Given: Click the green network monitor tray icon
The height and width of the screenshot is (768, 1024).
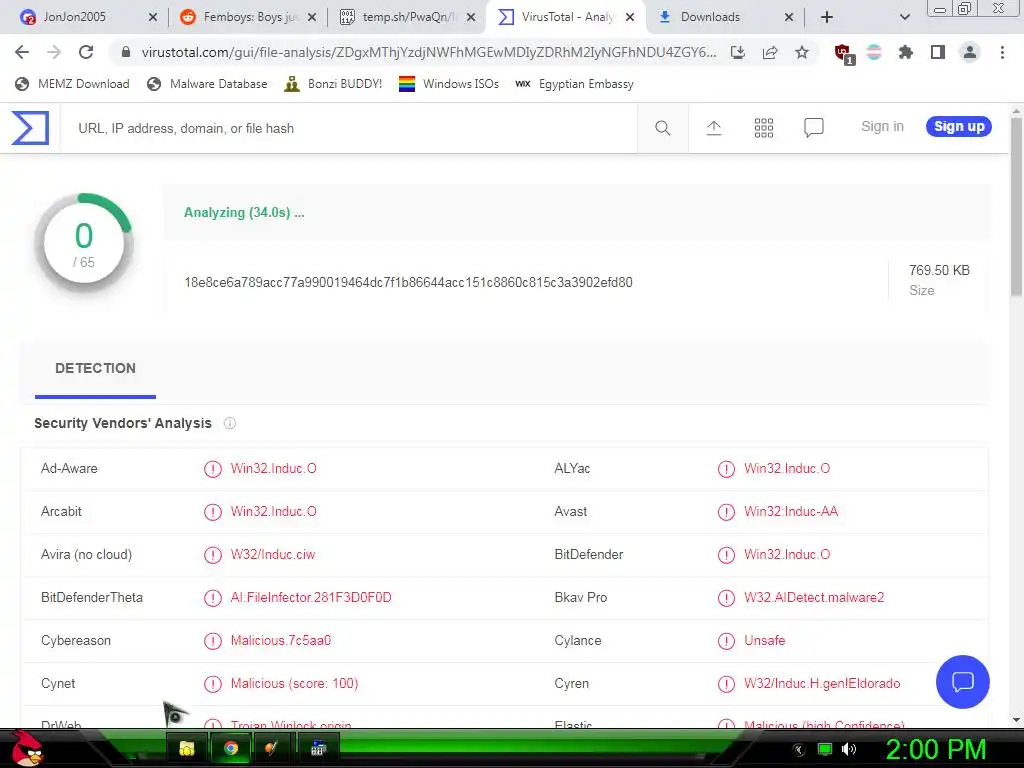Looking at the screenshot, I should pyautogui.click(x=825, y=749).
